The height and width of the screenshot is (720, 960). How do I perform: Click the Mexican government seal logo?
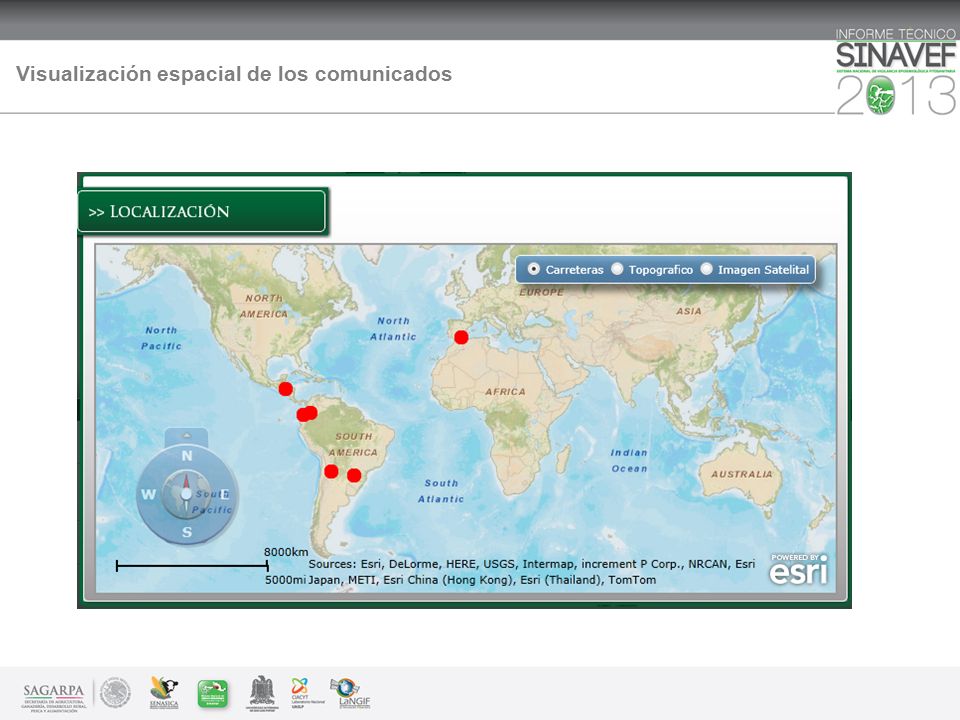[115, 693]
